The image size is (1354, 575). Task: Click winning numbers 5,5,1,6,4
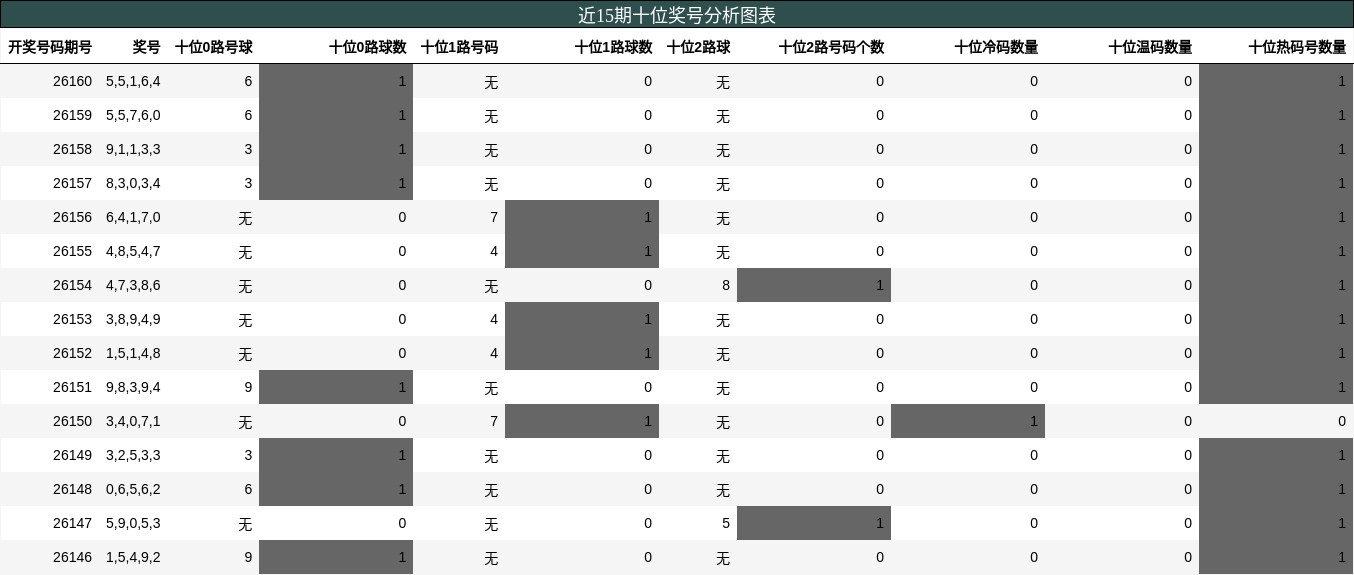pos(133,81)
